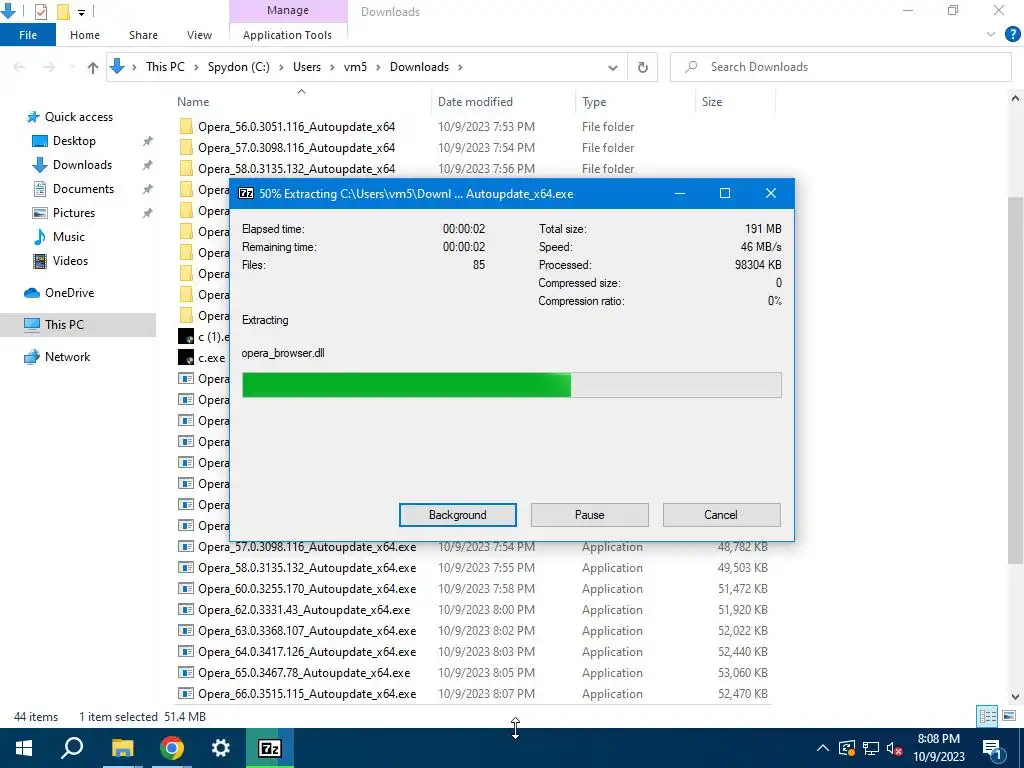1024x768 pixels.
Task: Switch to the Home ribbon tab
Action: click(85, 35)
